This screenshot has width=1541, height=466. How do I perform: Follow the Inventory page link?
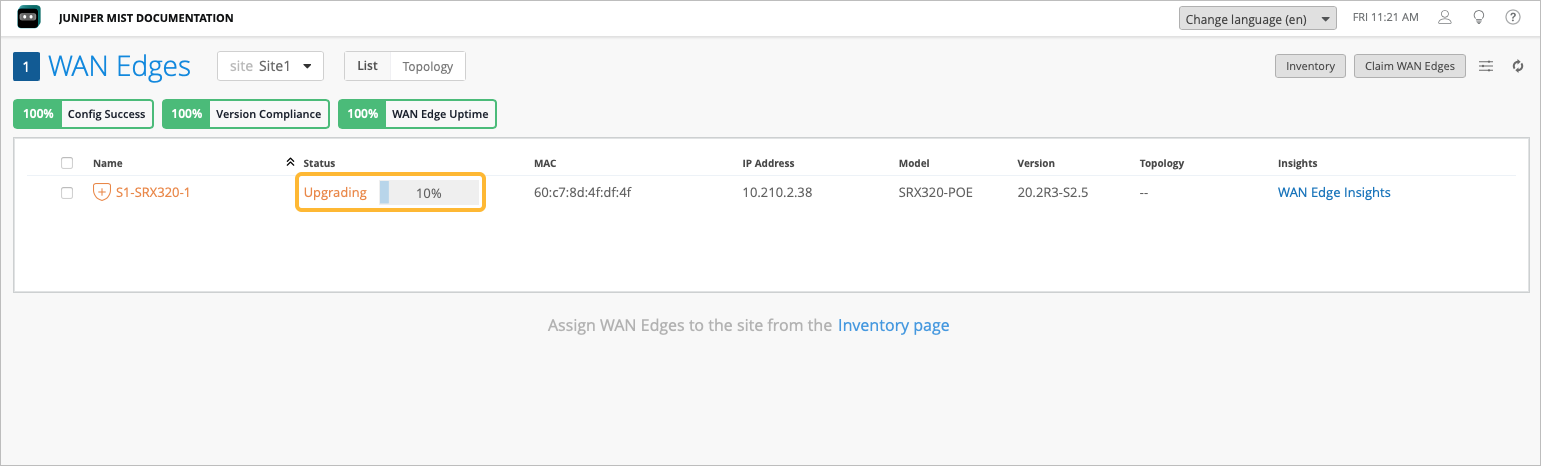click(893, 325)
